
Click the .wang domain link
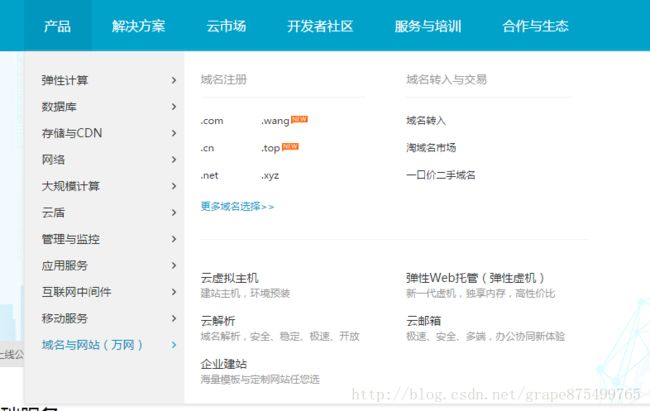click(x=275, y=121)
